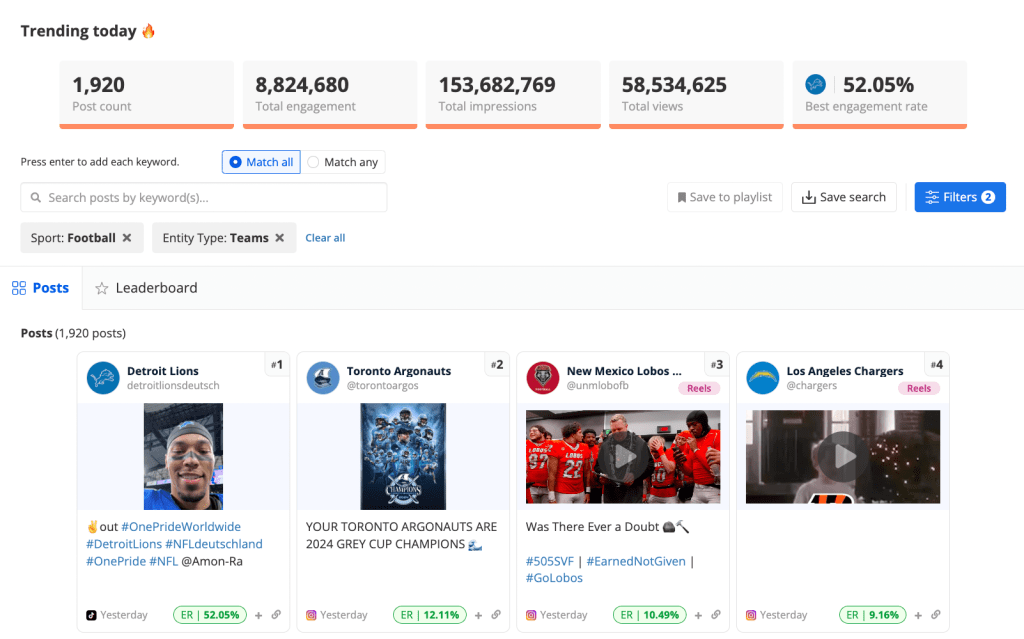Click the plus icon on Chargers post

click(919, 615)
